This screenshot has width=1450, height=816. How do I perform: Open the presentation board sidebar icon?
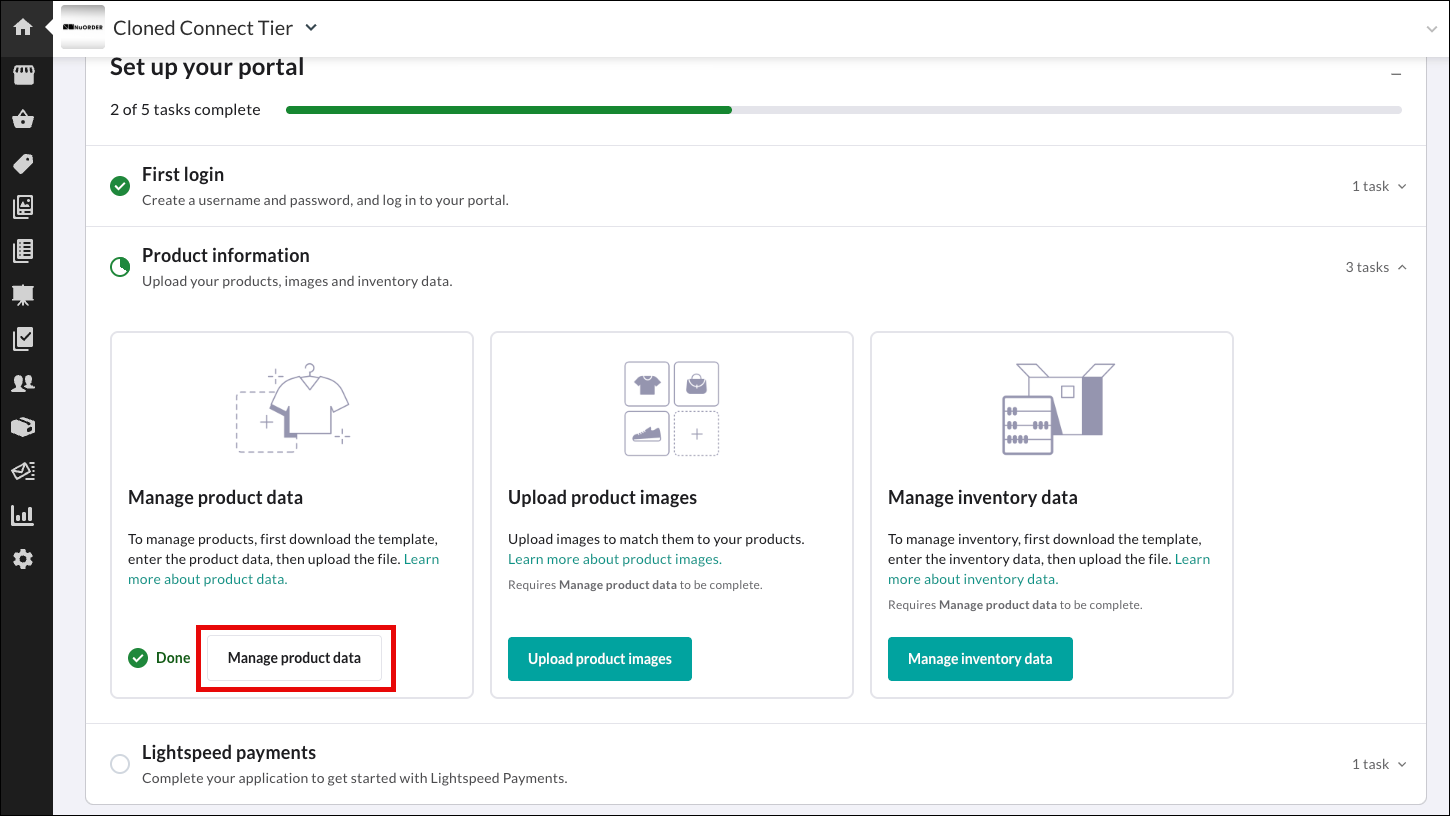click(x=23, y=294)
